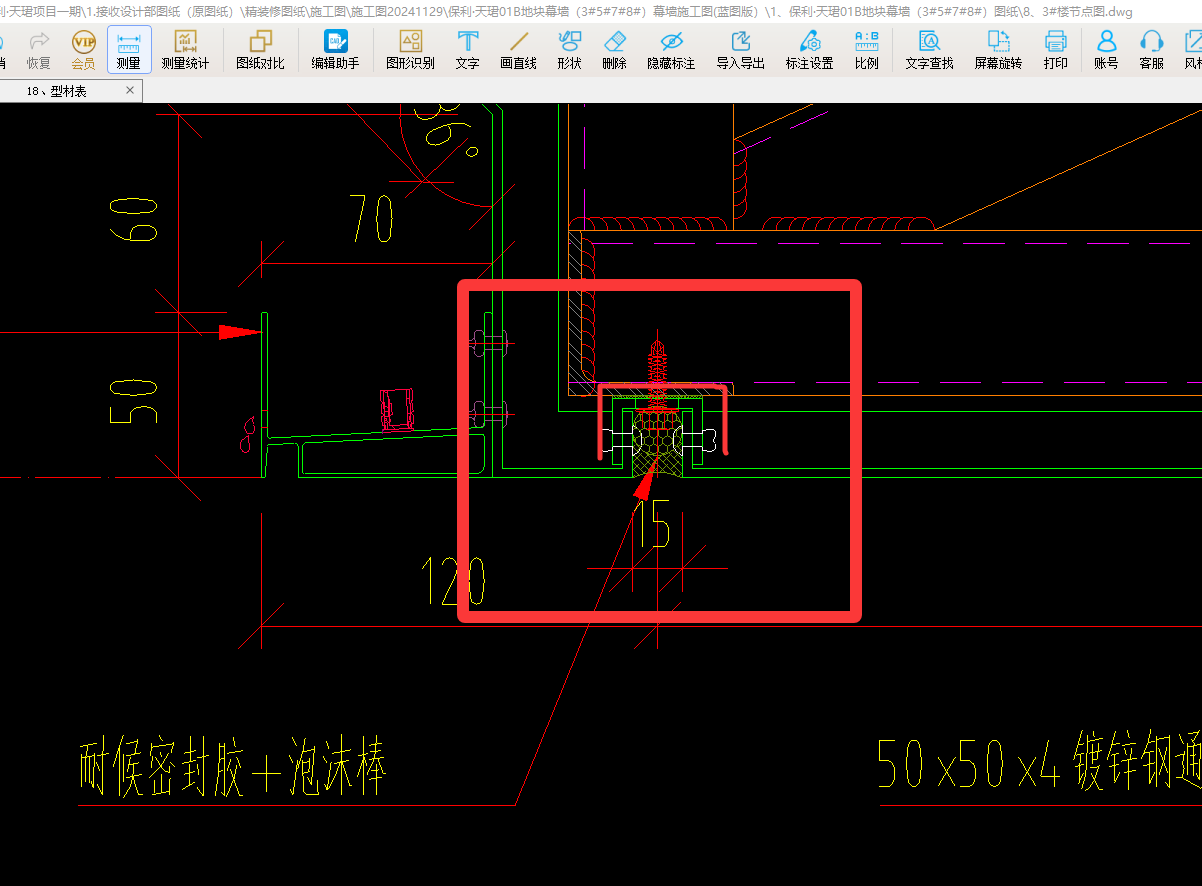Close the 18、型材表 tab
Viewport: 1202px width, 886px height.
pos(129,90)
